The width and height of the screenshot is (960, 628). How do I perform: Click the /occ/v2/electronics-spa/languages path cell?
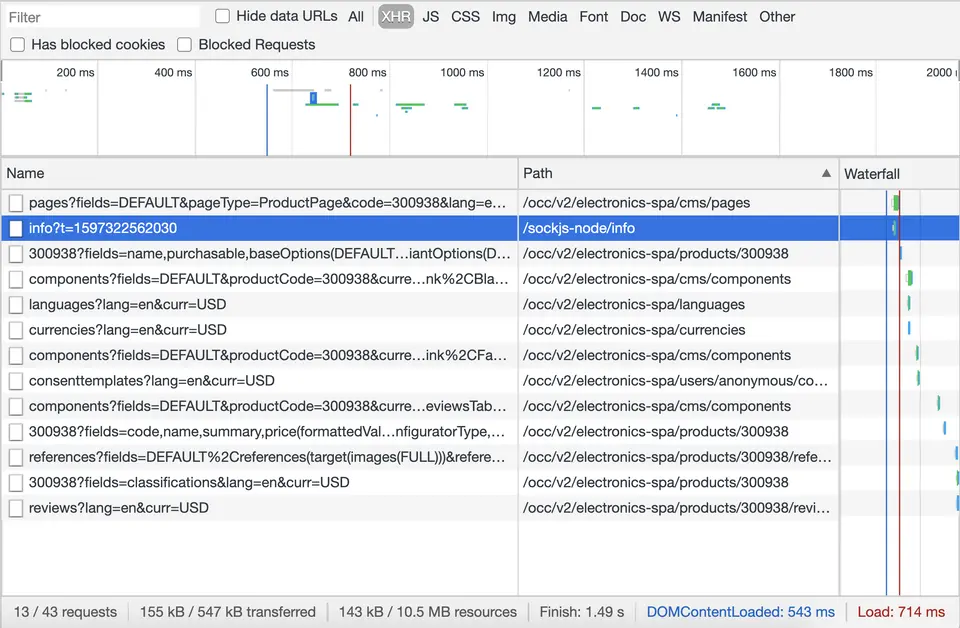click(x=678, y=304)
